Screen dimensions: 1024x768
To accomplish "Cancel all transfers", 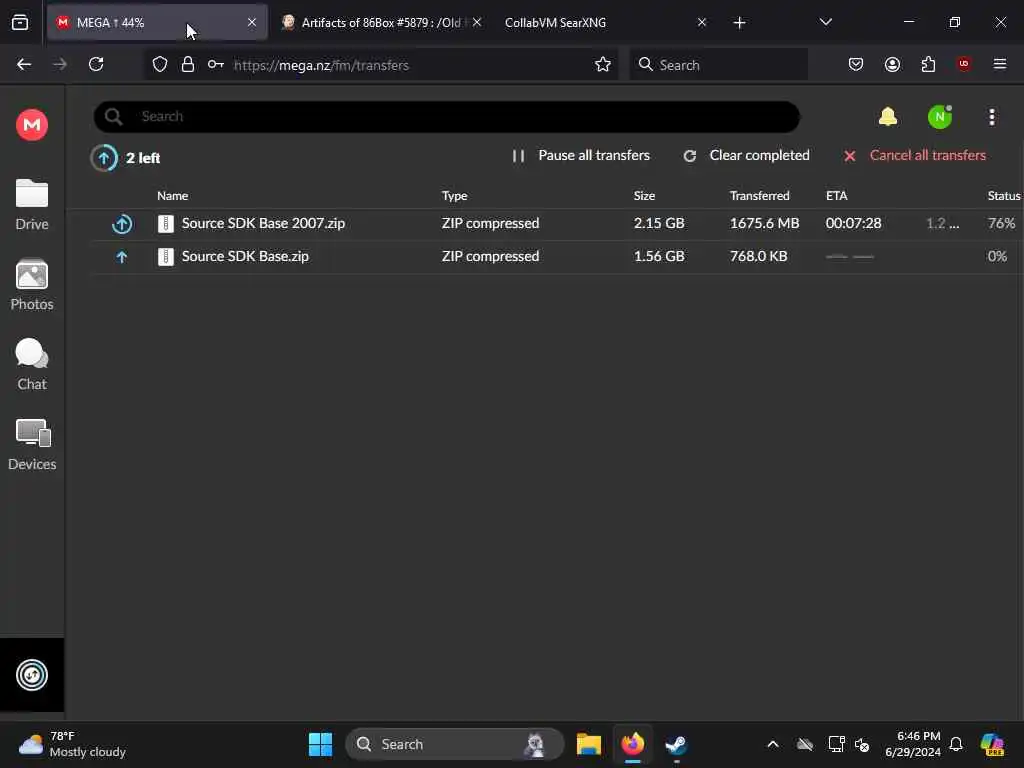I will tap(914, 155).
